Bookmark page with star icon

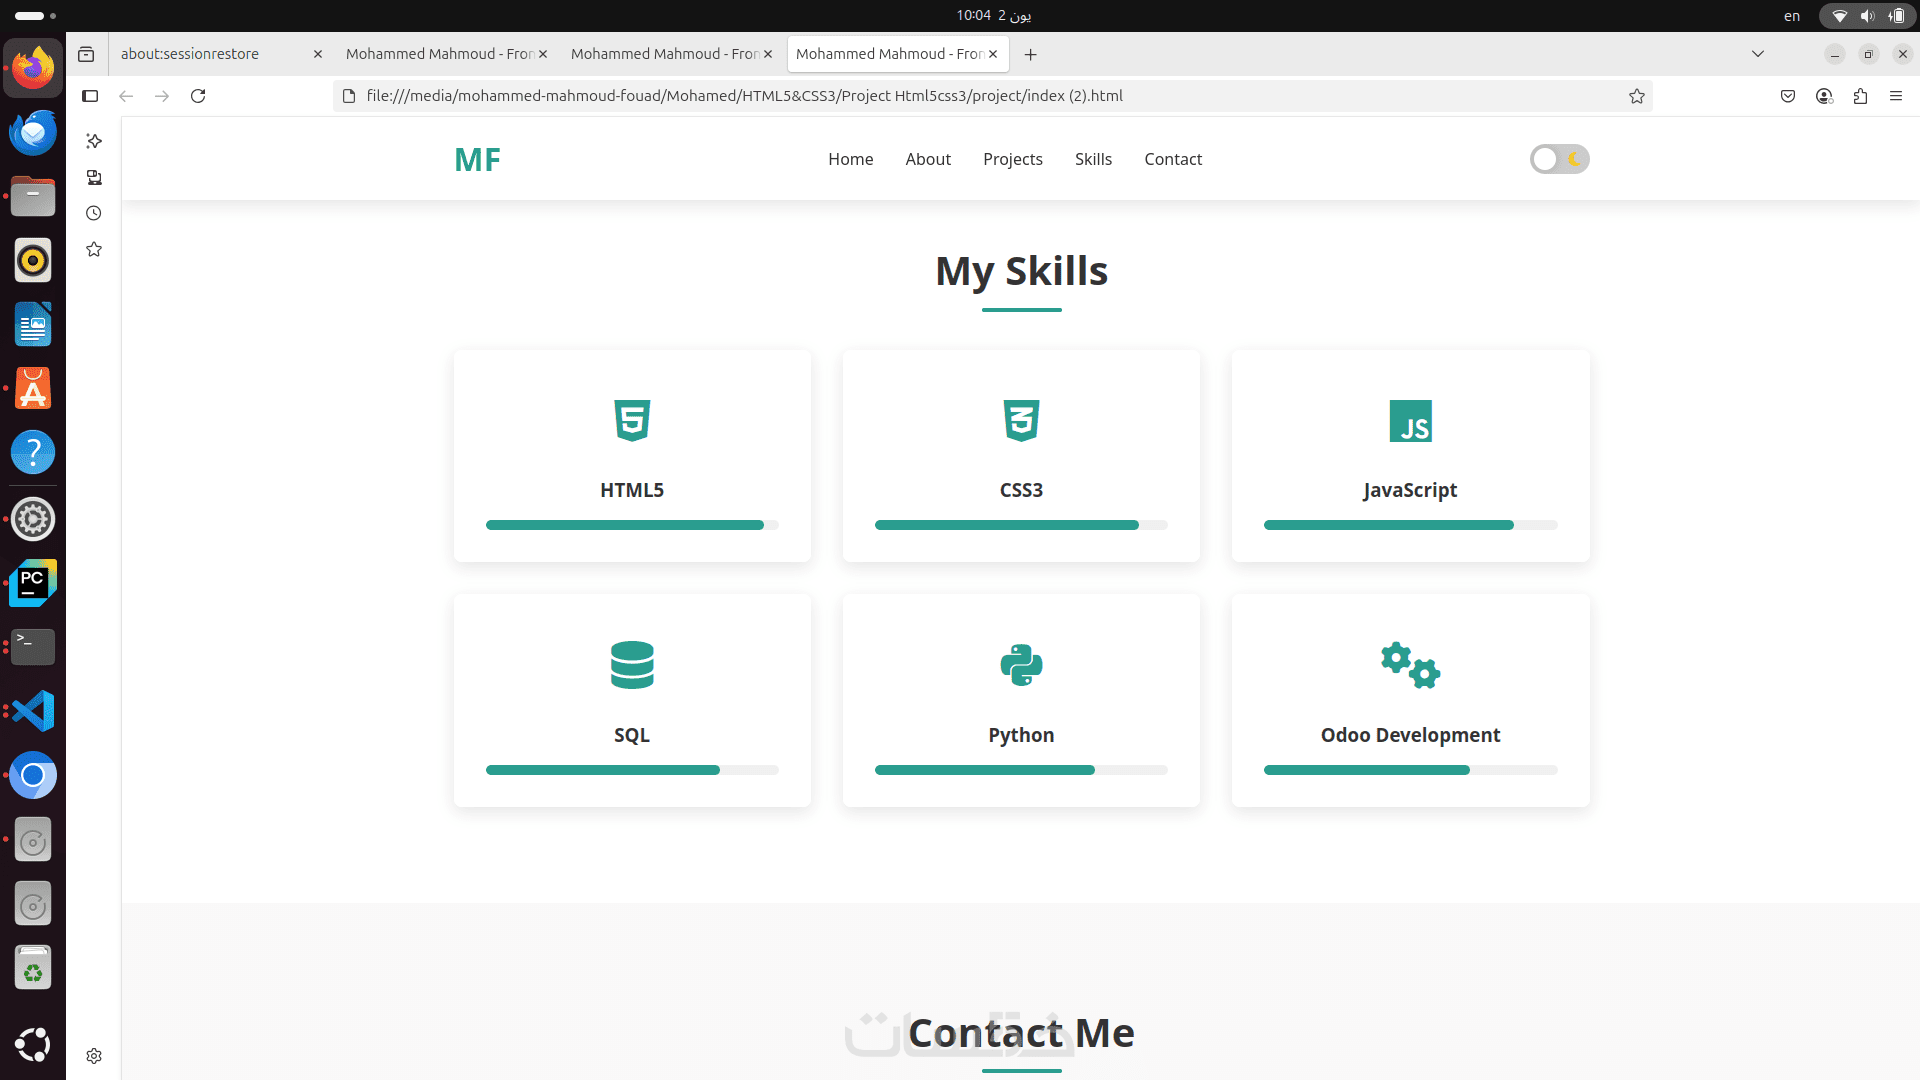click(x=1636, y=96)
